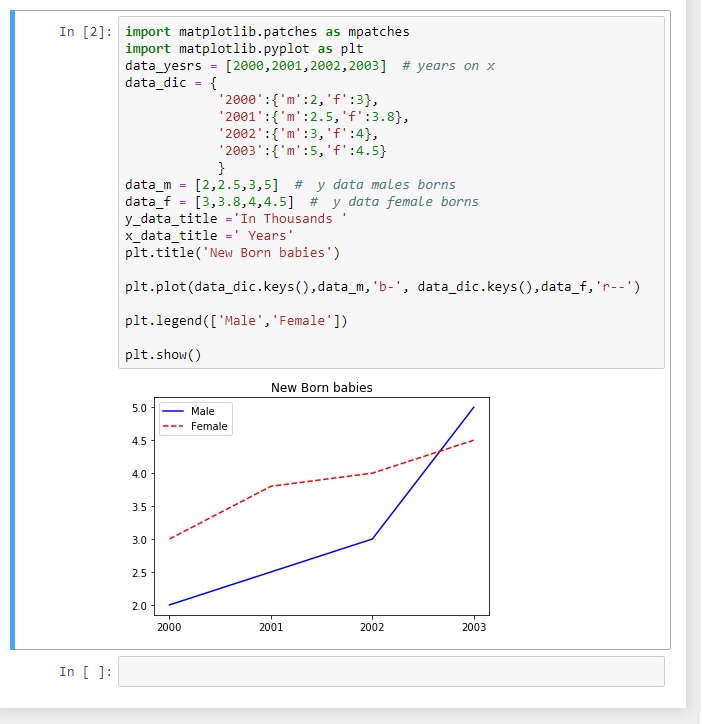Click the '2002' x-axis tick label
Viewport: 702px width, 724px height.
[372, 627]
